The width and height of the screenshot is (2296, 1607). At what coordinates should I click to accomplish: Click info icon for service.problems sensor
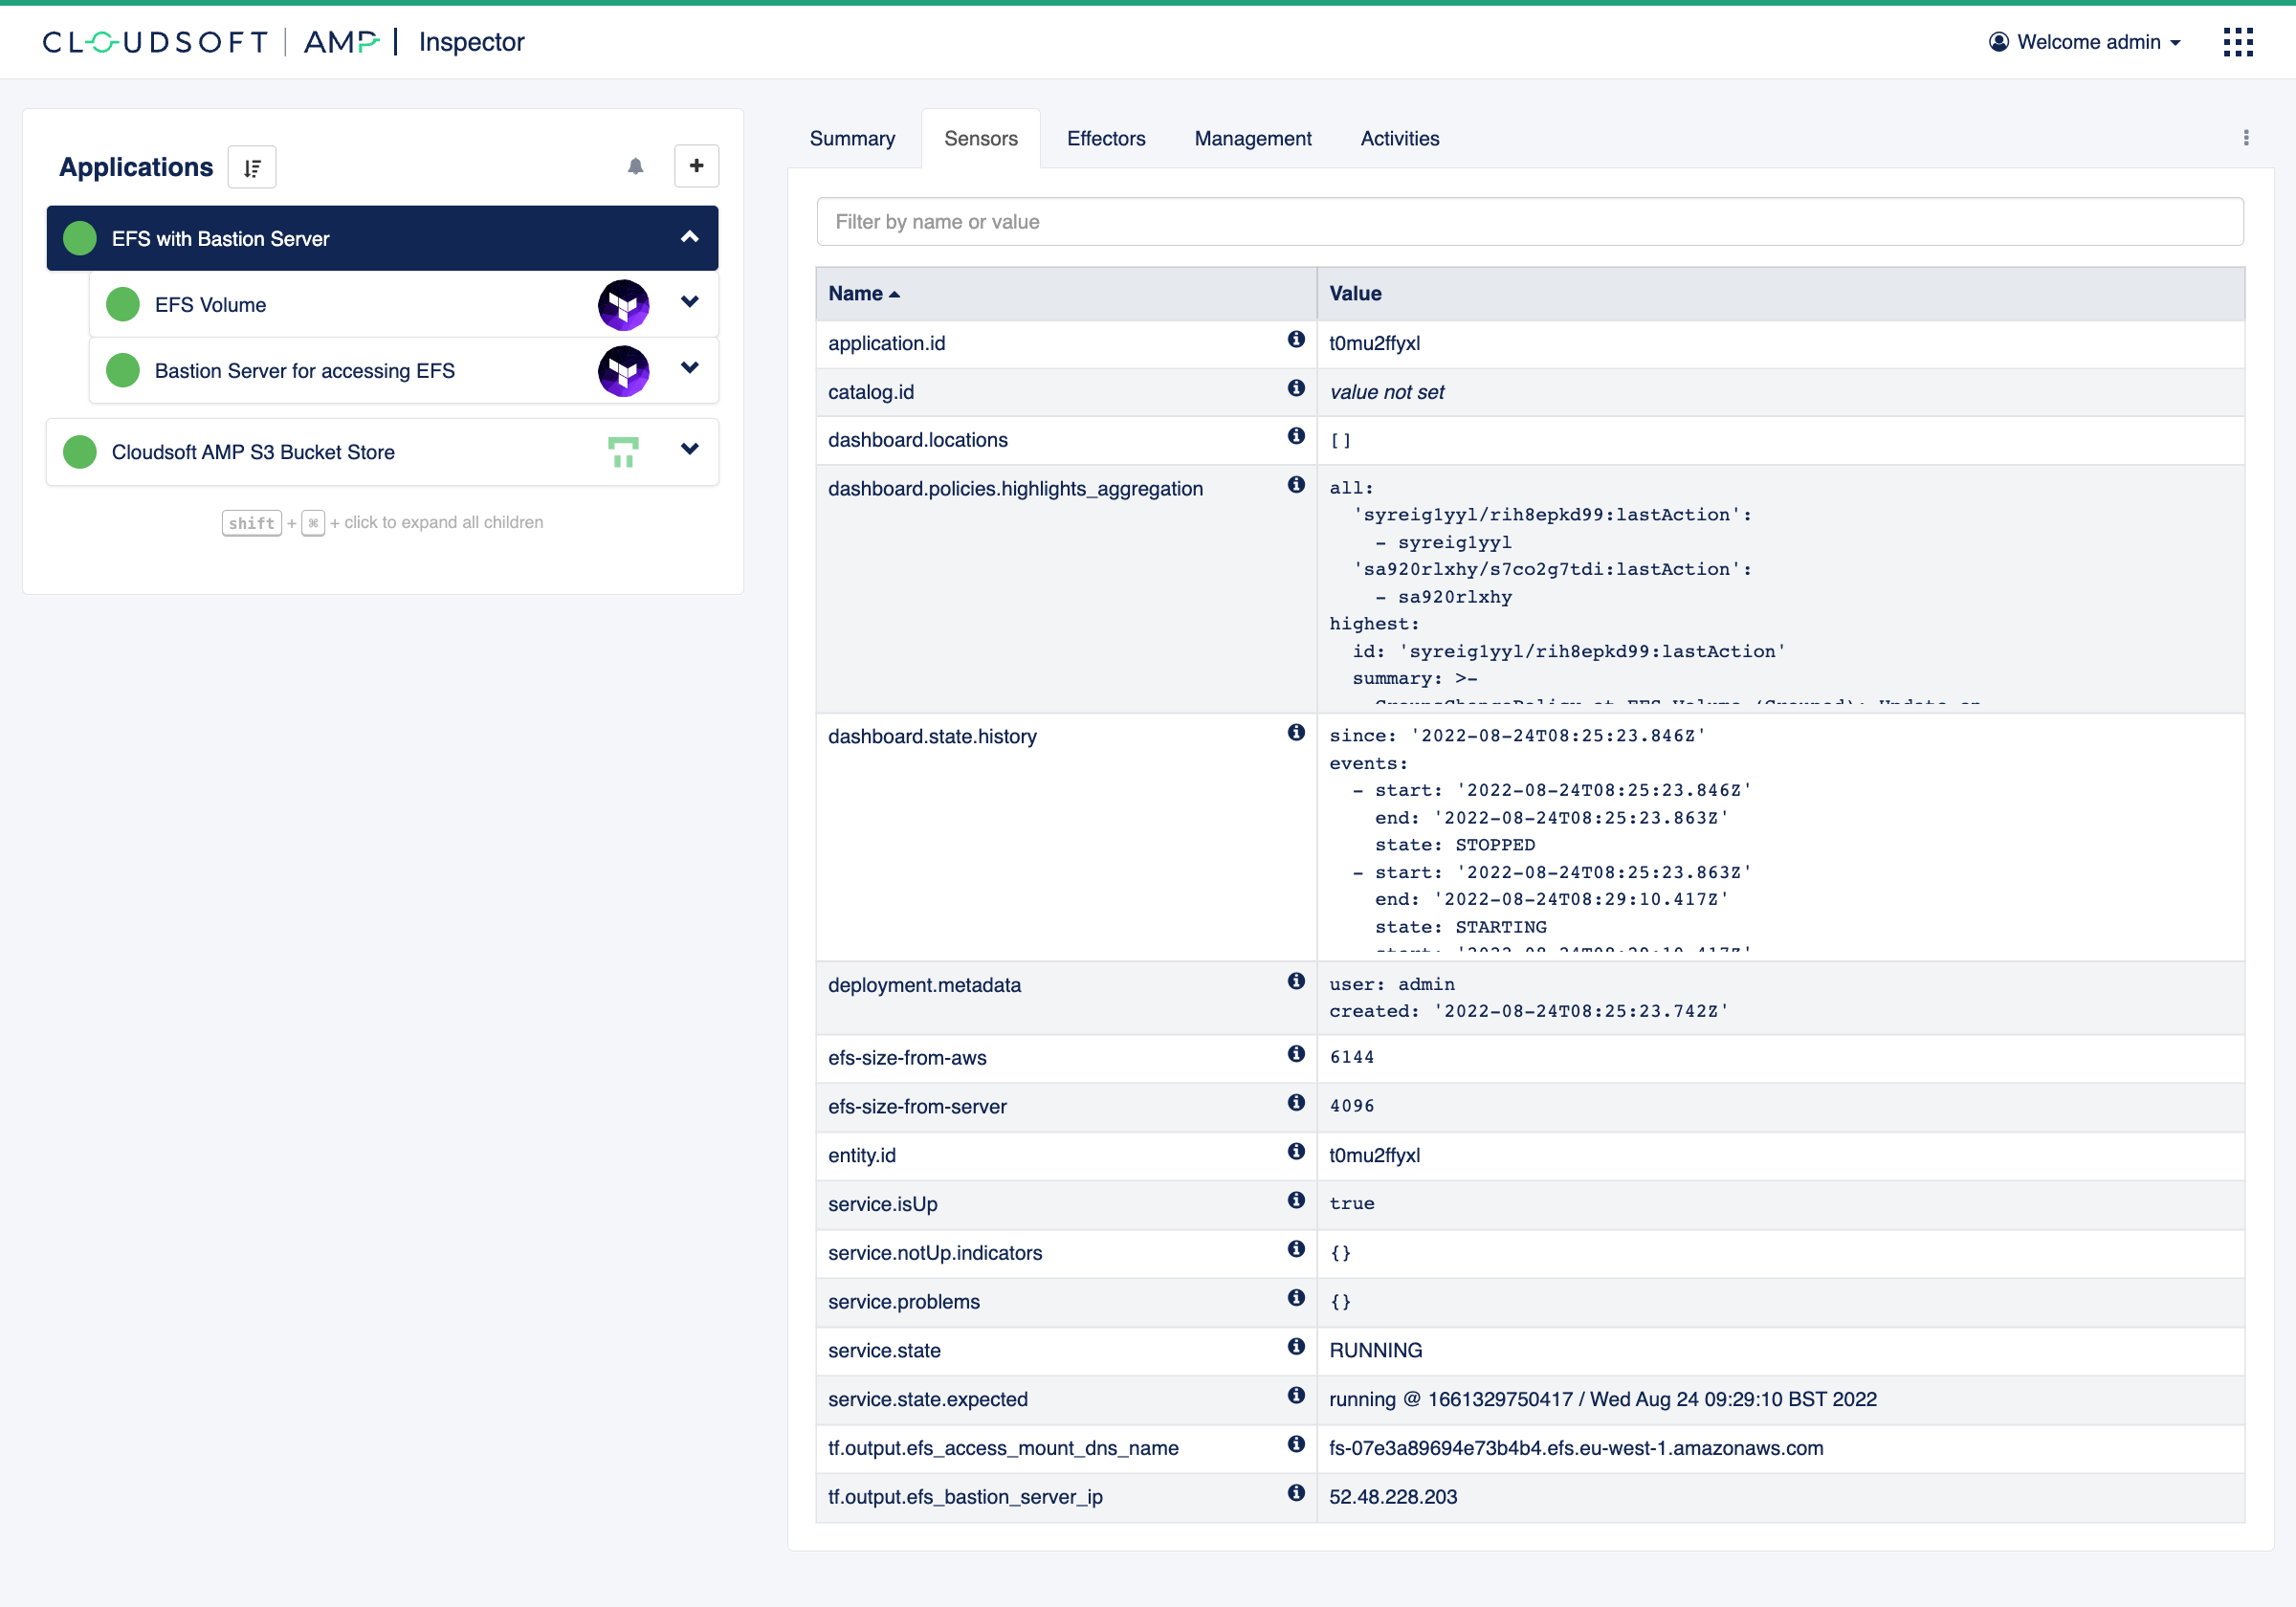[x=1296, y=1298]
